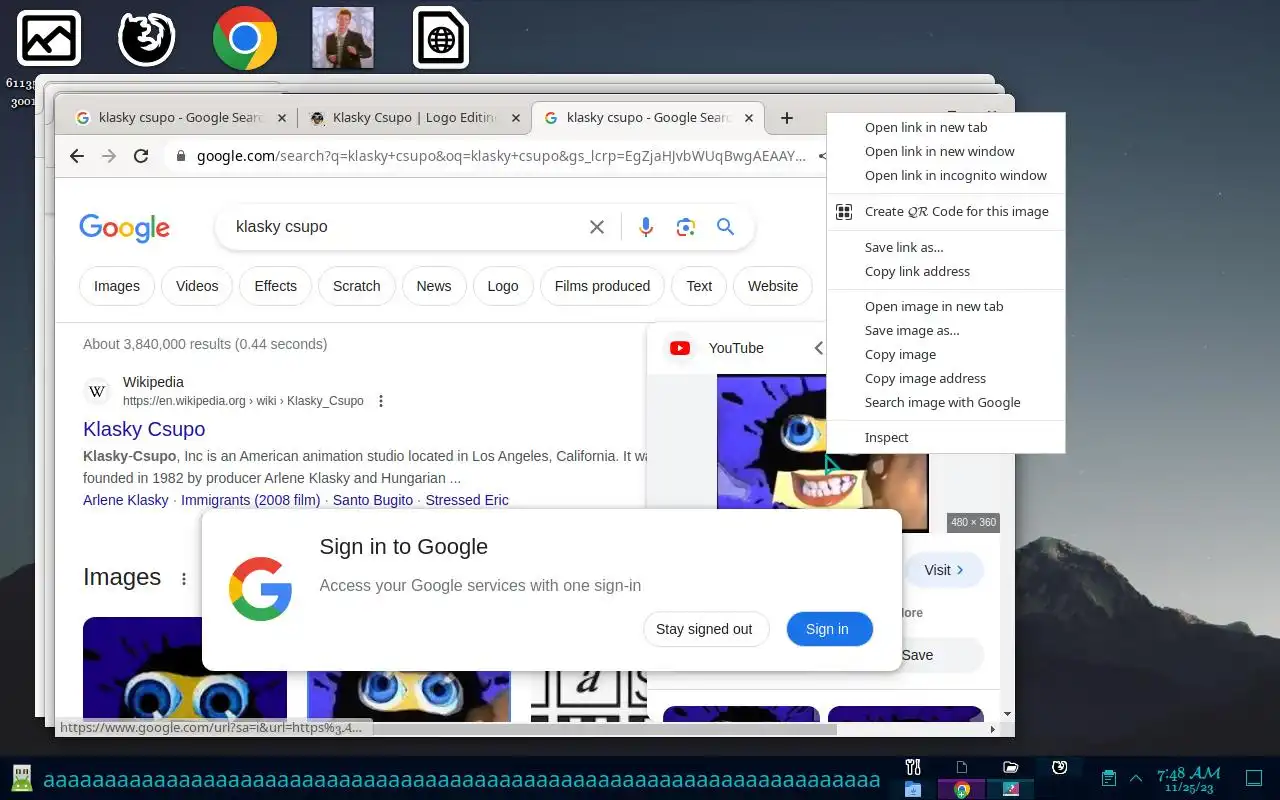Open the Santo Bugito link
The width and height of the screenshot is (1280, 800).
(x=373, y=500)
